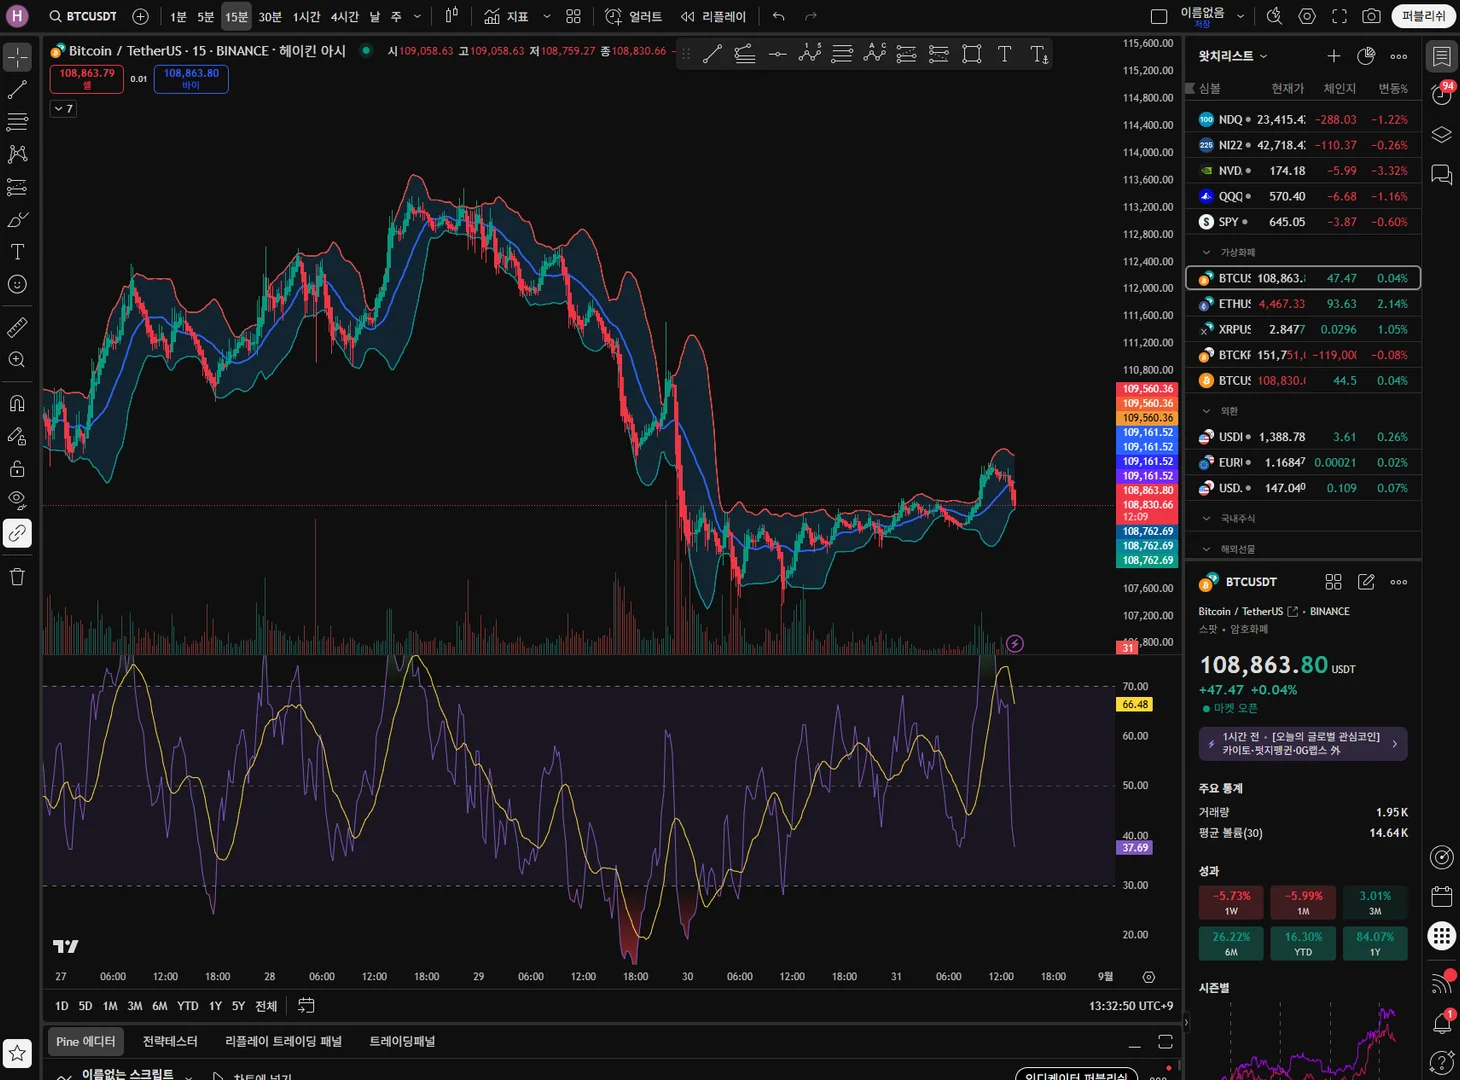Pick the anchored text tool in floating toolbar
The height and width of the screenshot is (1080, 1460).
(1039, 54)
